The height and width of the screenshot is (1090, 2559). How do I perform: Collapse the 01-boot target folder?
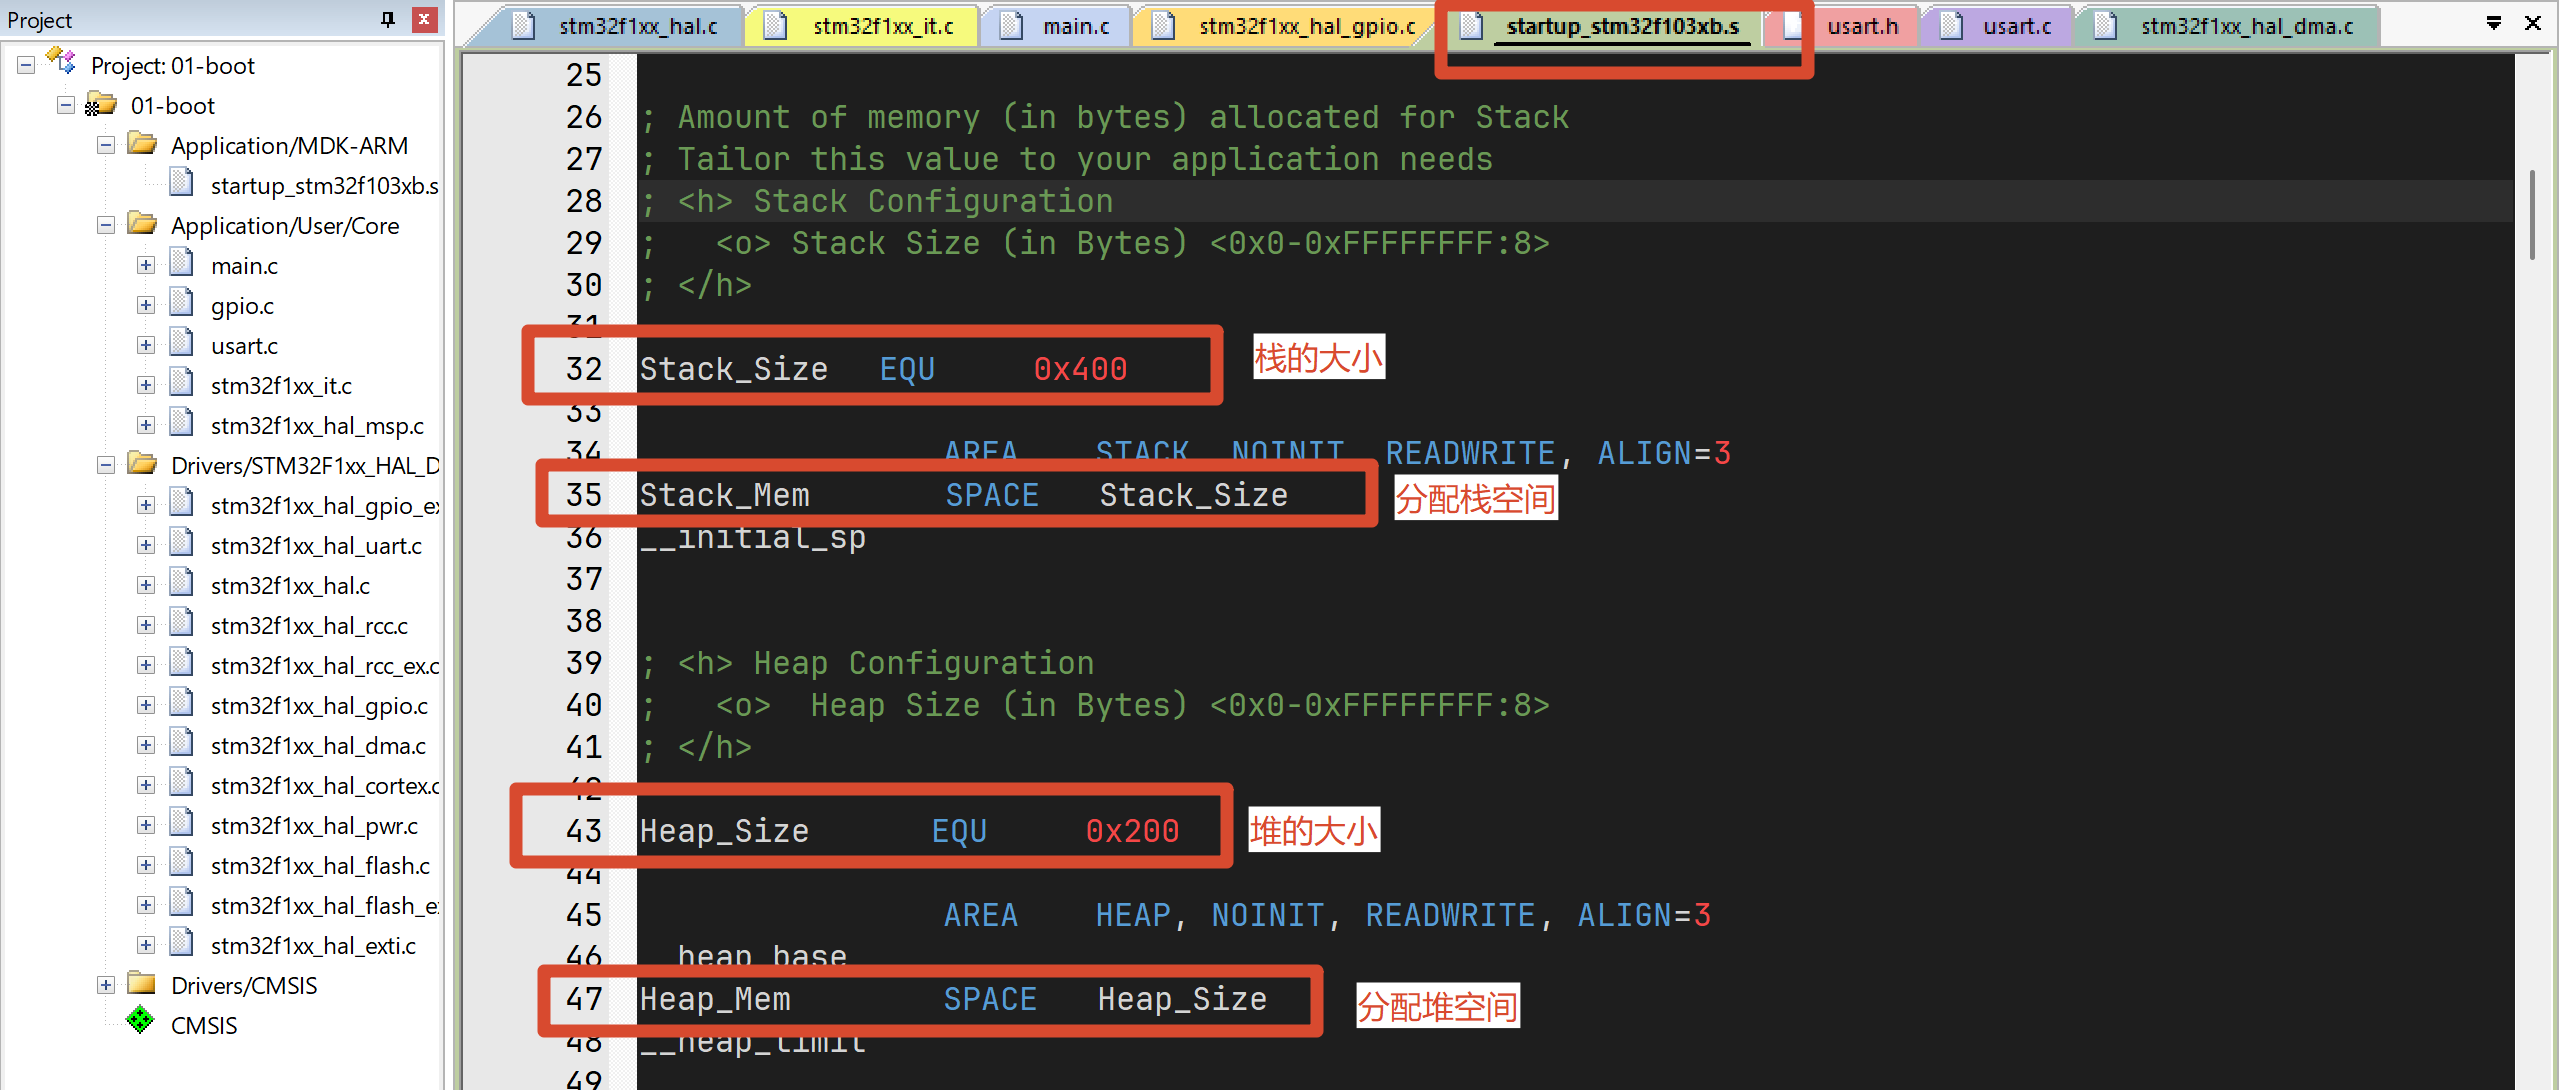click(66, 105)
